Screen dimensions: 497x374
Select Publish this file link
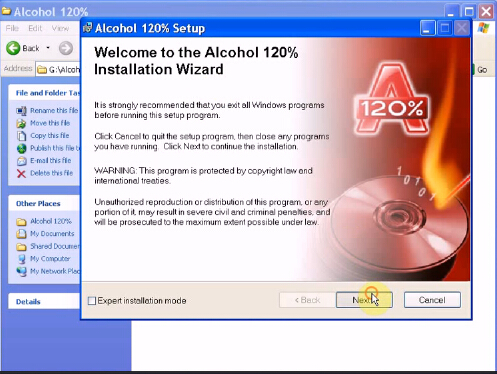(55, 148)
